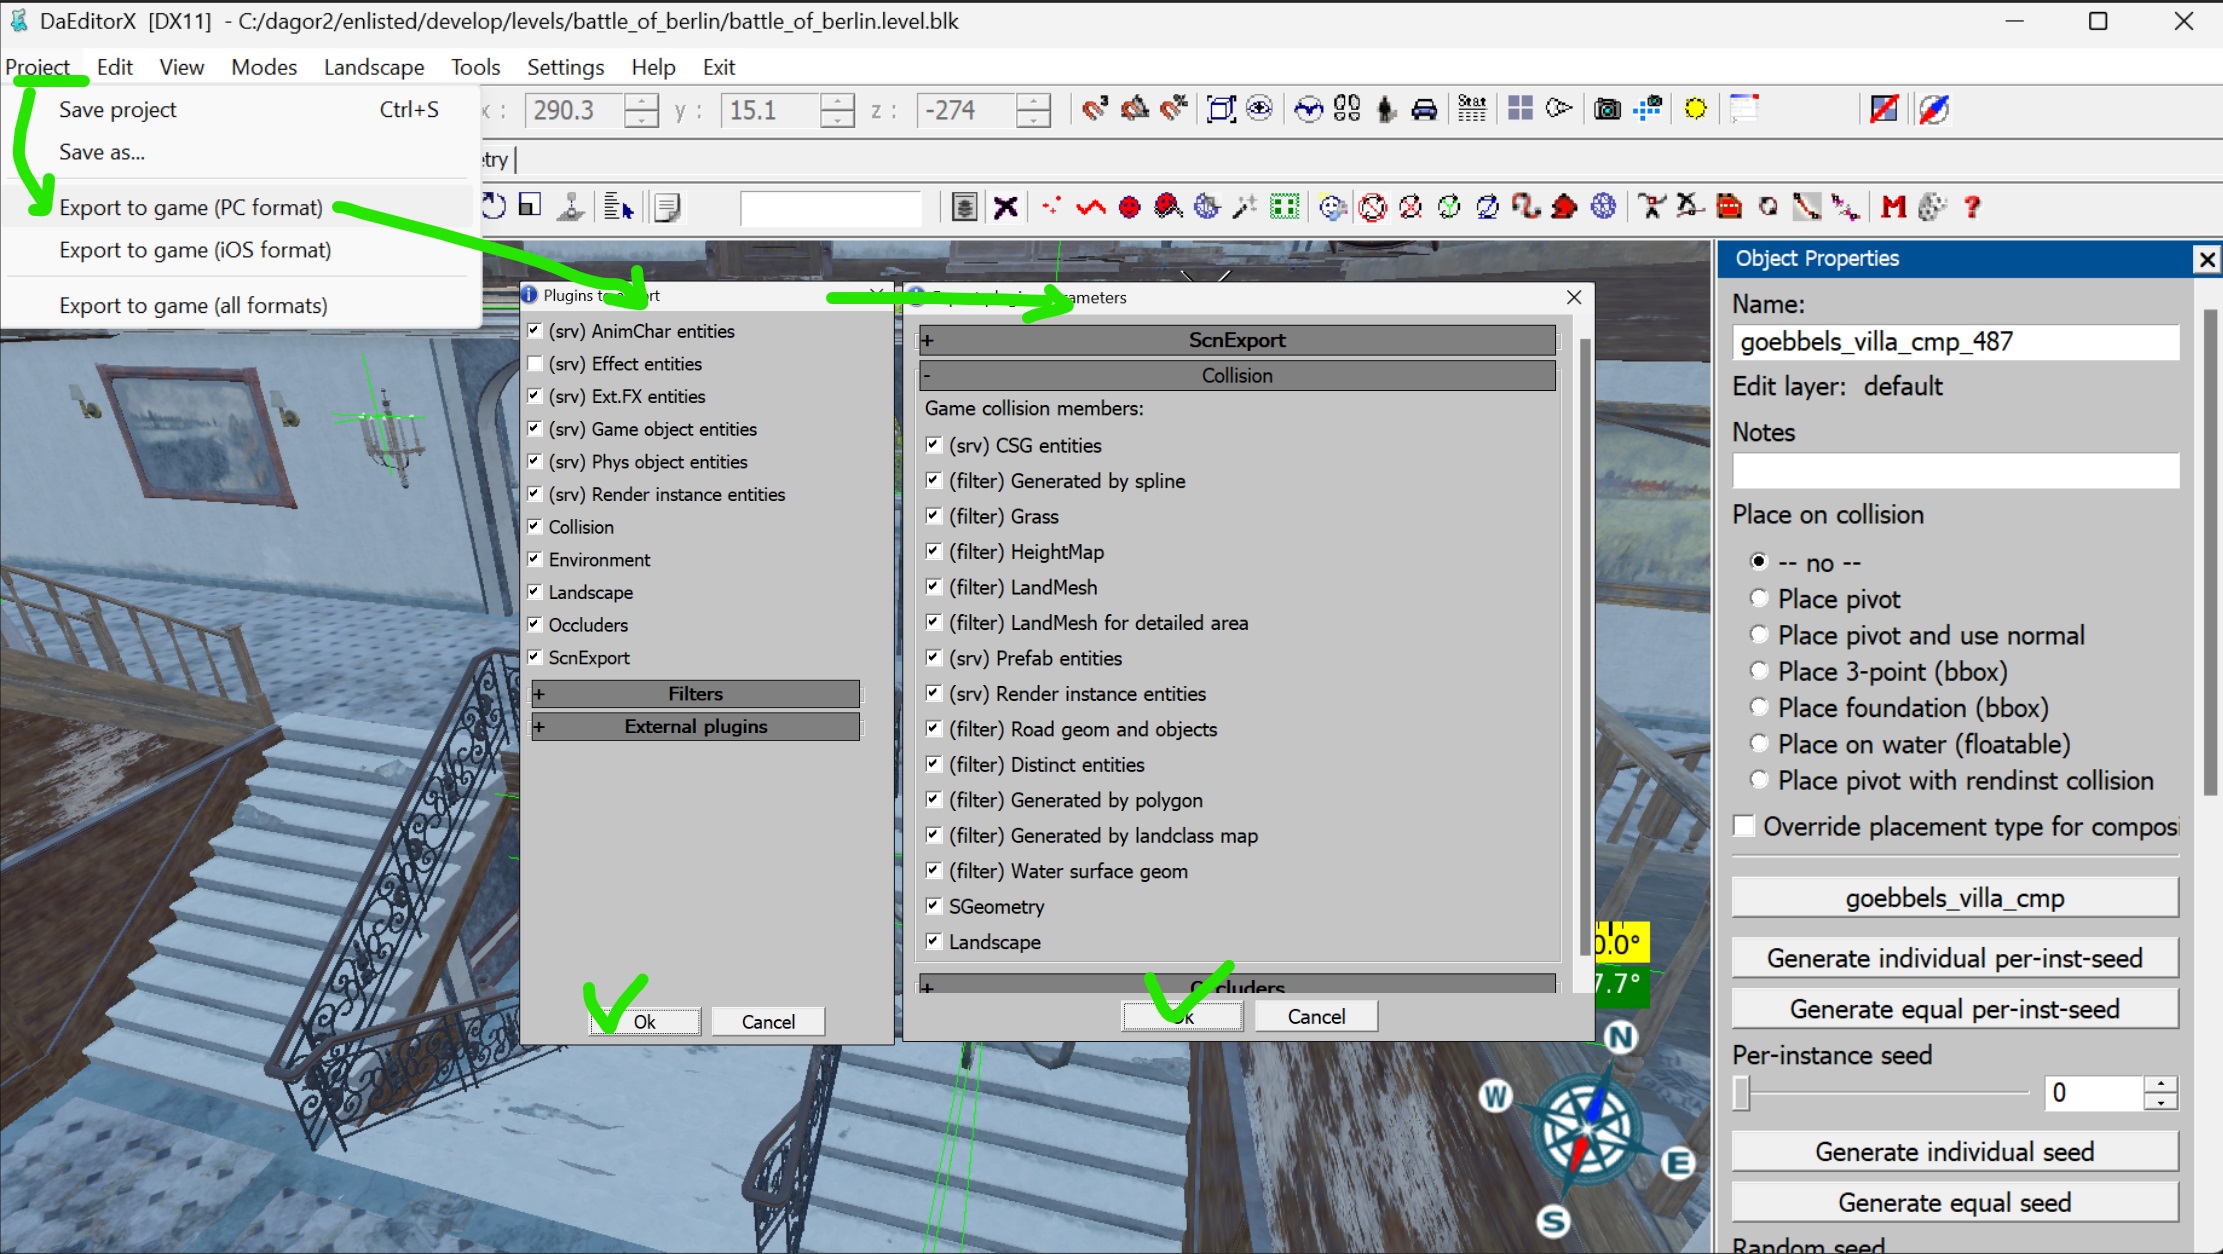Select Export to game PC format
The width and height of the screenshot is (2223, 1254).
[x=189, y=206]
